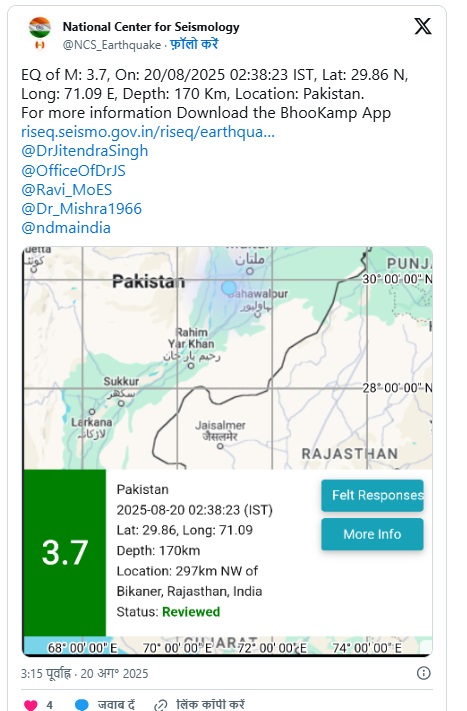Open @Ravi_MoES mention

[66, 190]
